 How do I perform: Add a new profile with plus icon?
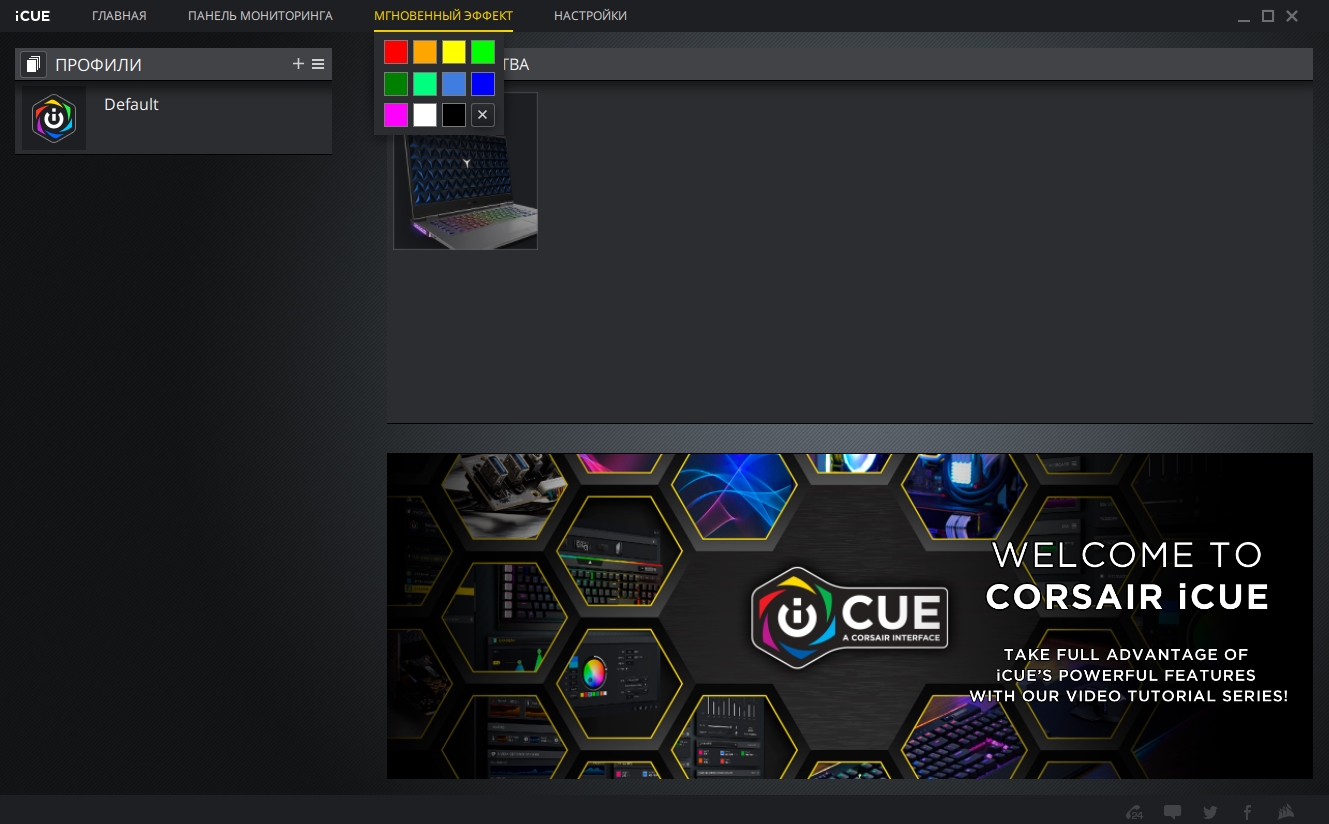point(298,64)
